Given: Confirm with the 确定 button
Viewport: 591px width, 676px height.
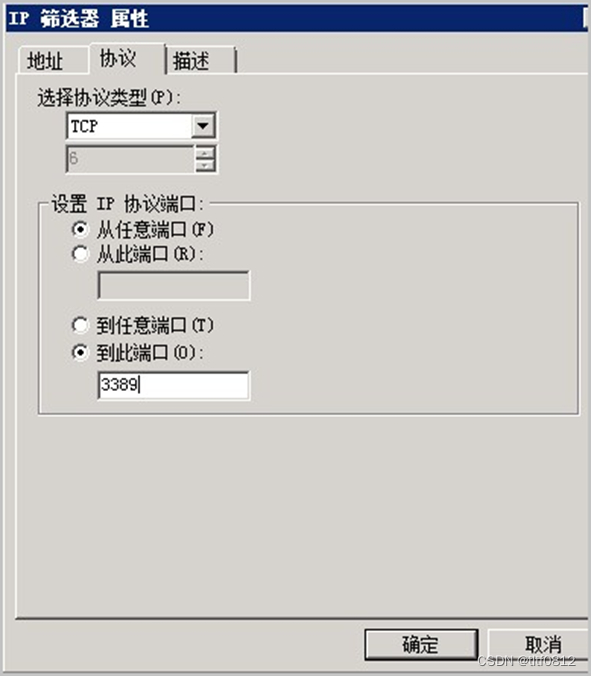Looking at the screenshot, I should [421, 645].
